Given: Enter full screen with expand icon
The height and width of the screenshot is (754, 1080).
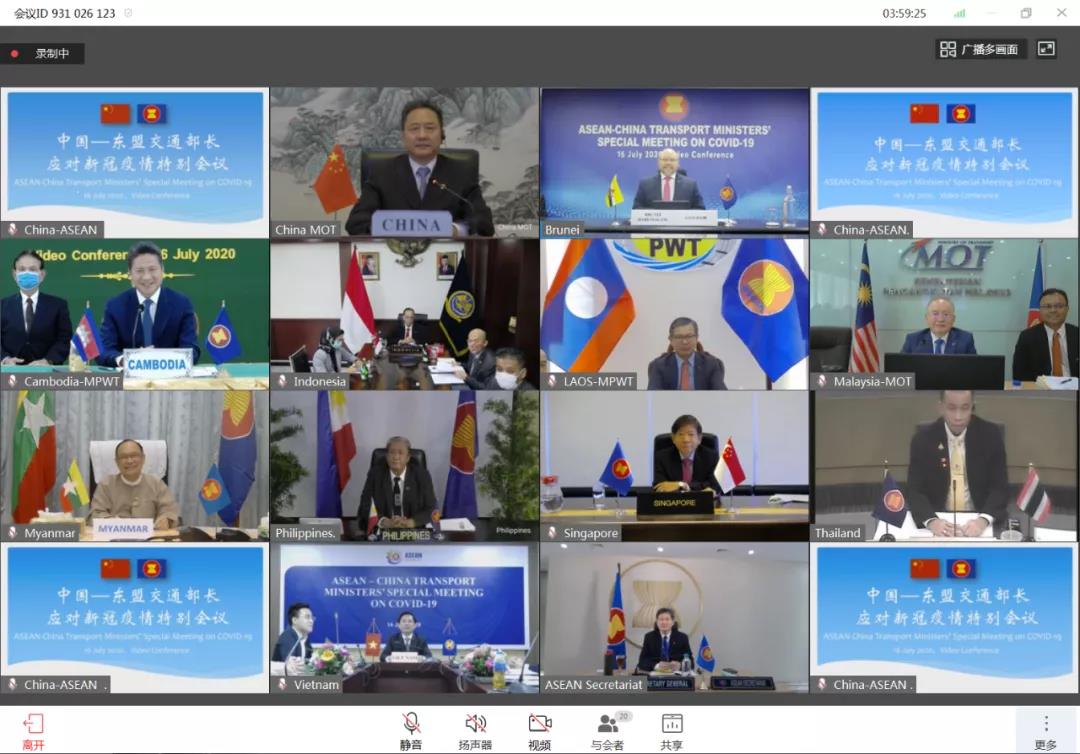Looking at the screenshot, I should click(x=1046, y=49).
